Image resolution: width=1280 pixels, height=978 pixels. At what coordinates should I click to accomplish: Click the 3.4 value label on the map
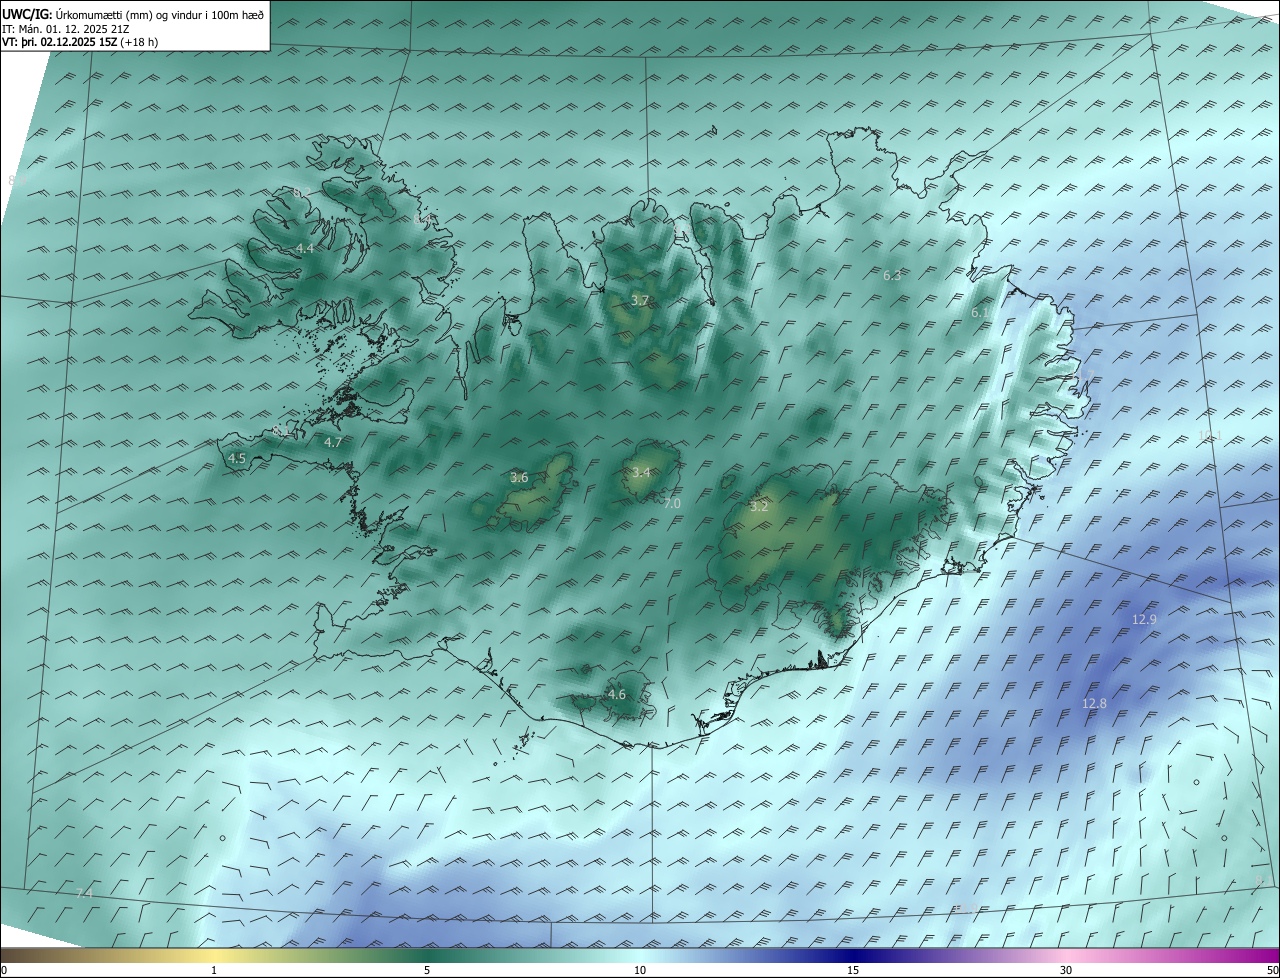641,472
